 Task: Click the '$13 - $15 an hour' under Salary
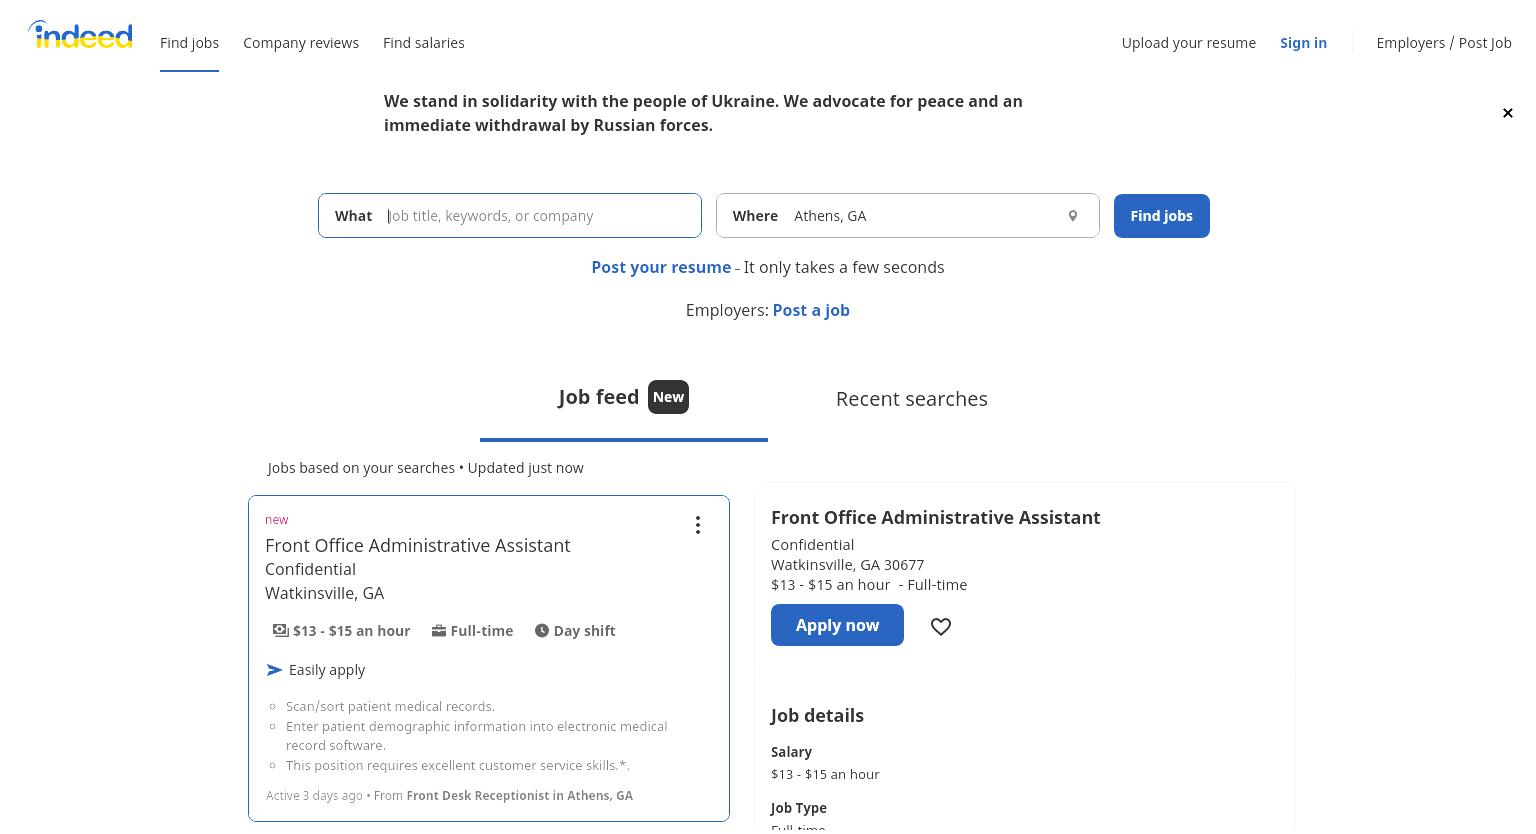click(825, 774)
